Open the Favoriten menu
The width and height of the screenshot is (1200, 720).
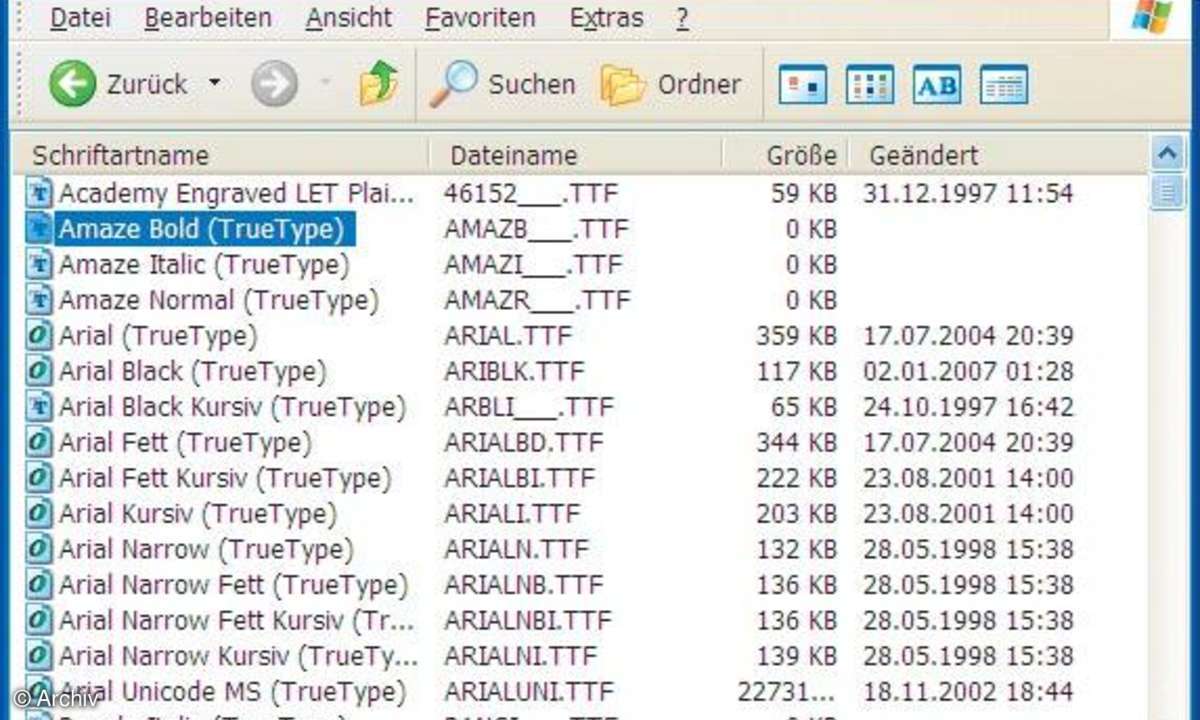480,18
